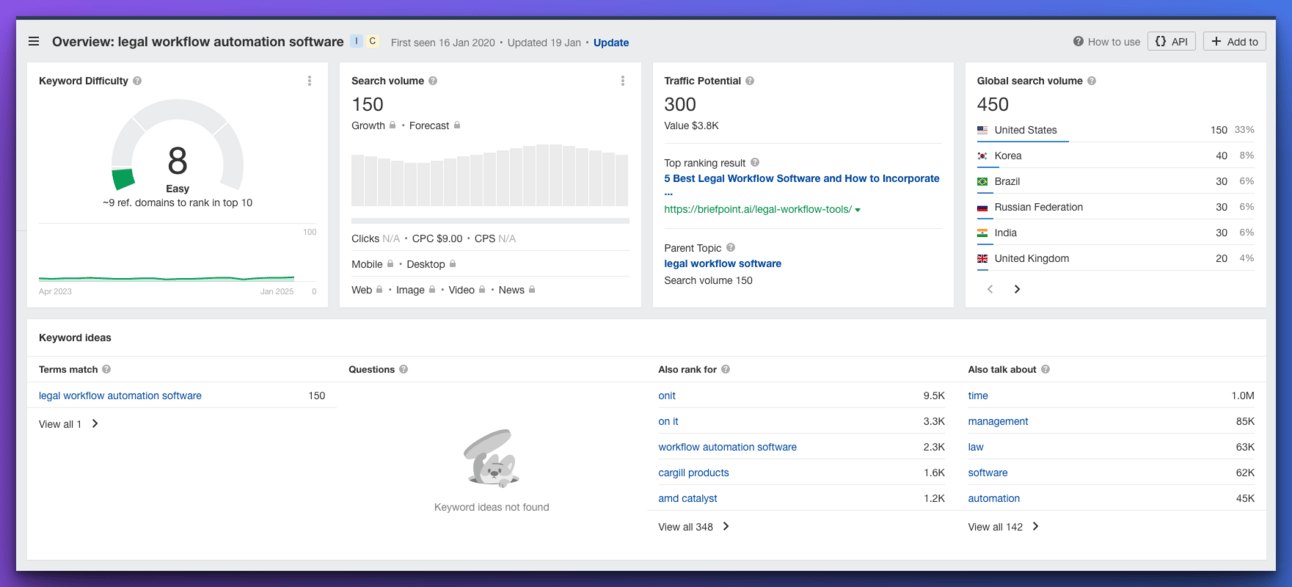Click the help icon next to Parent Topic

[x=731, y=247]
